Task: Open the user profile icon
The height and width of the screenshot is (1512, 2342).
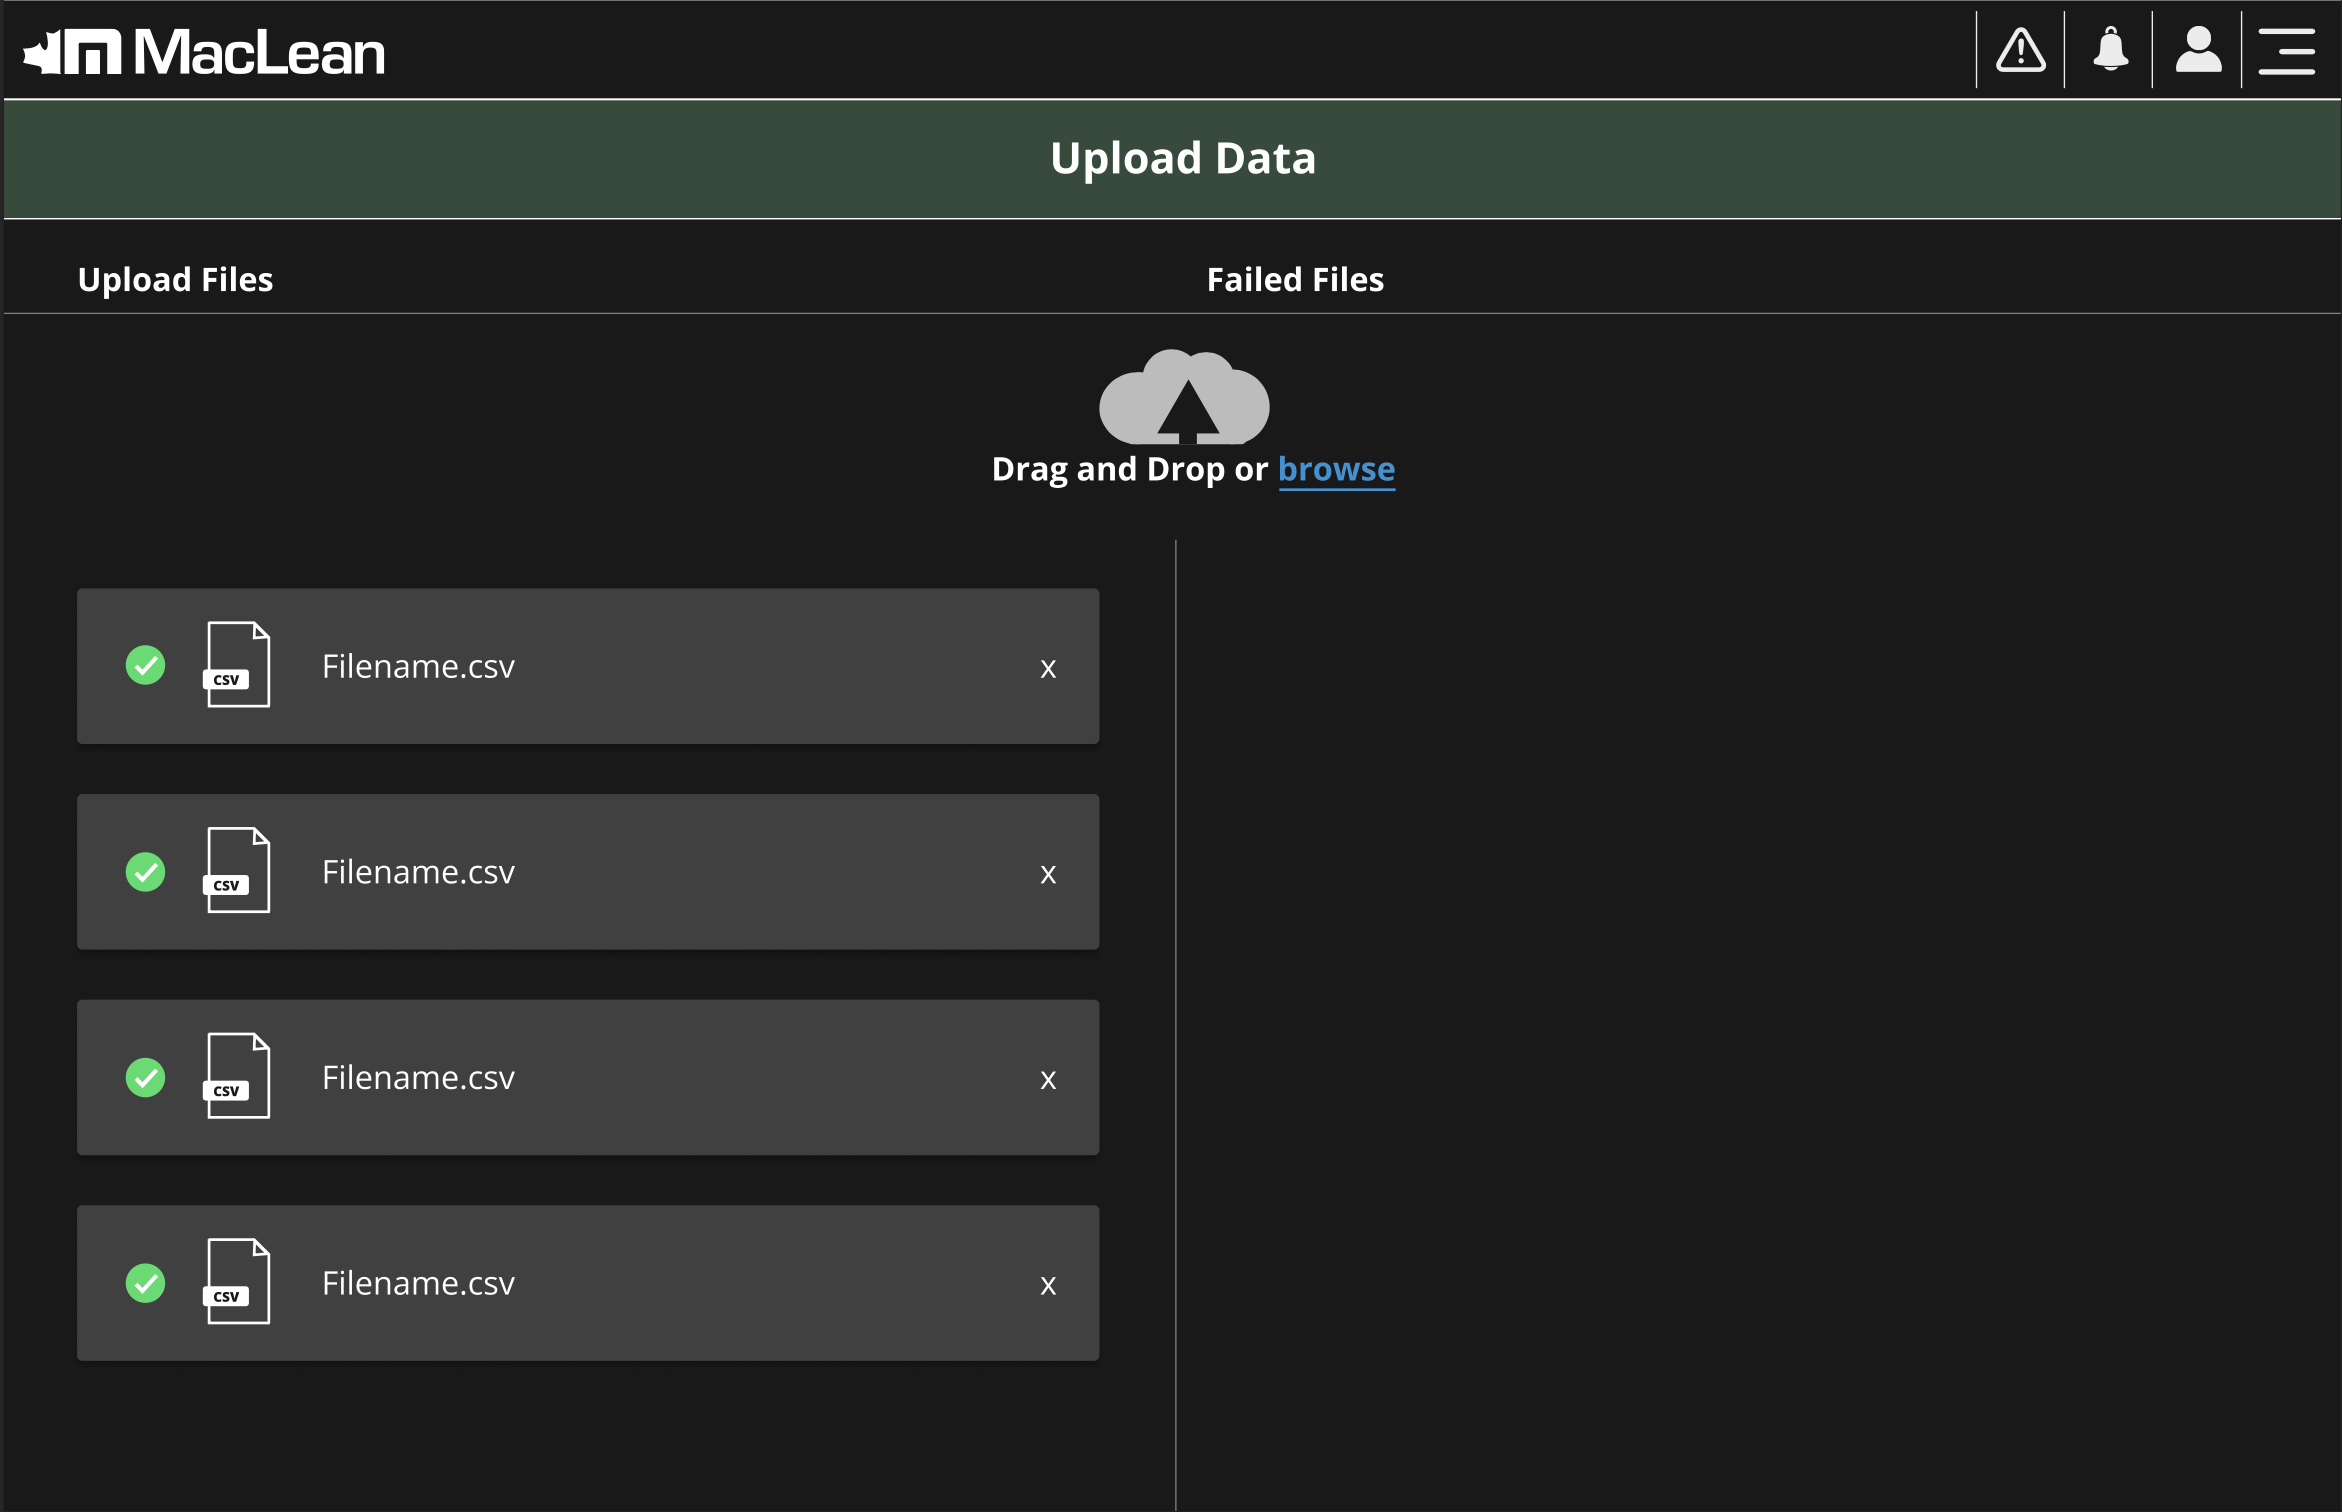Action: (2198, 50)
